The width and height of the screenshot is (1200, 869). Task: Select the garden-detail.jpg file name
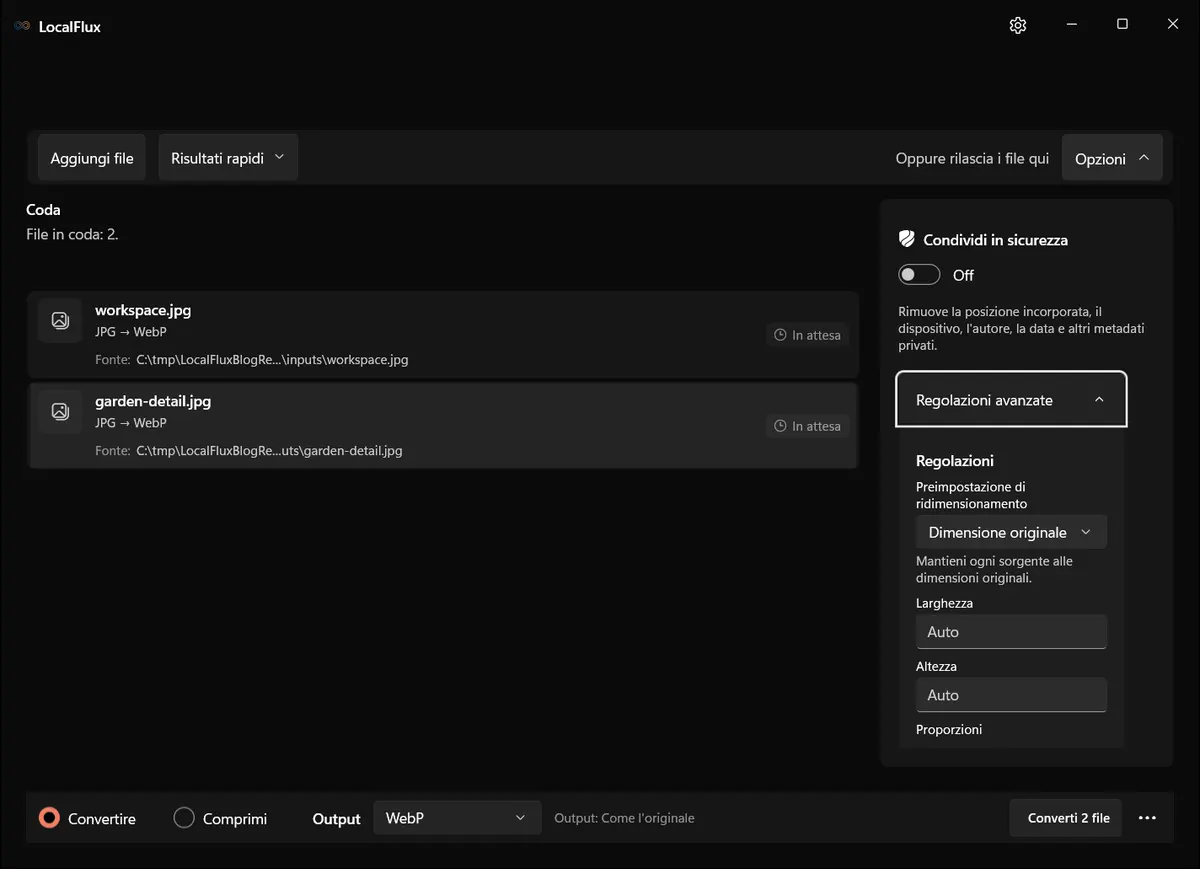coord(153,401)
